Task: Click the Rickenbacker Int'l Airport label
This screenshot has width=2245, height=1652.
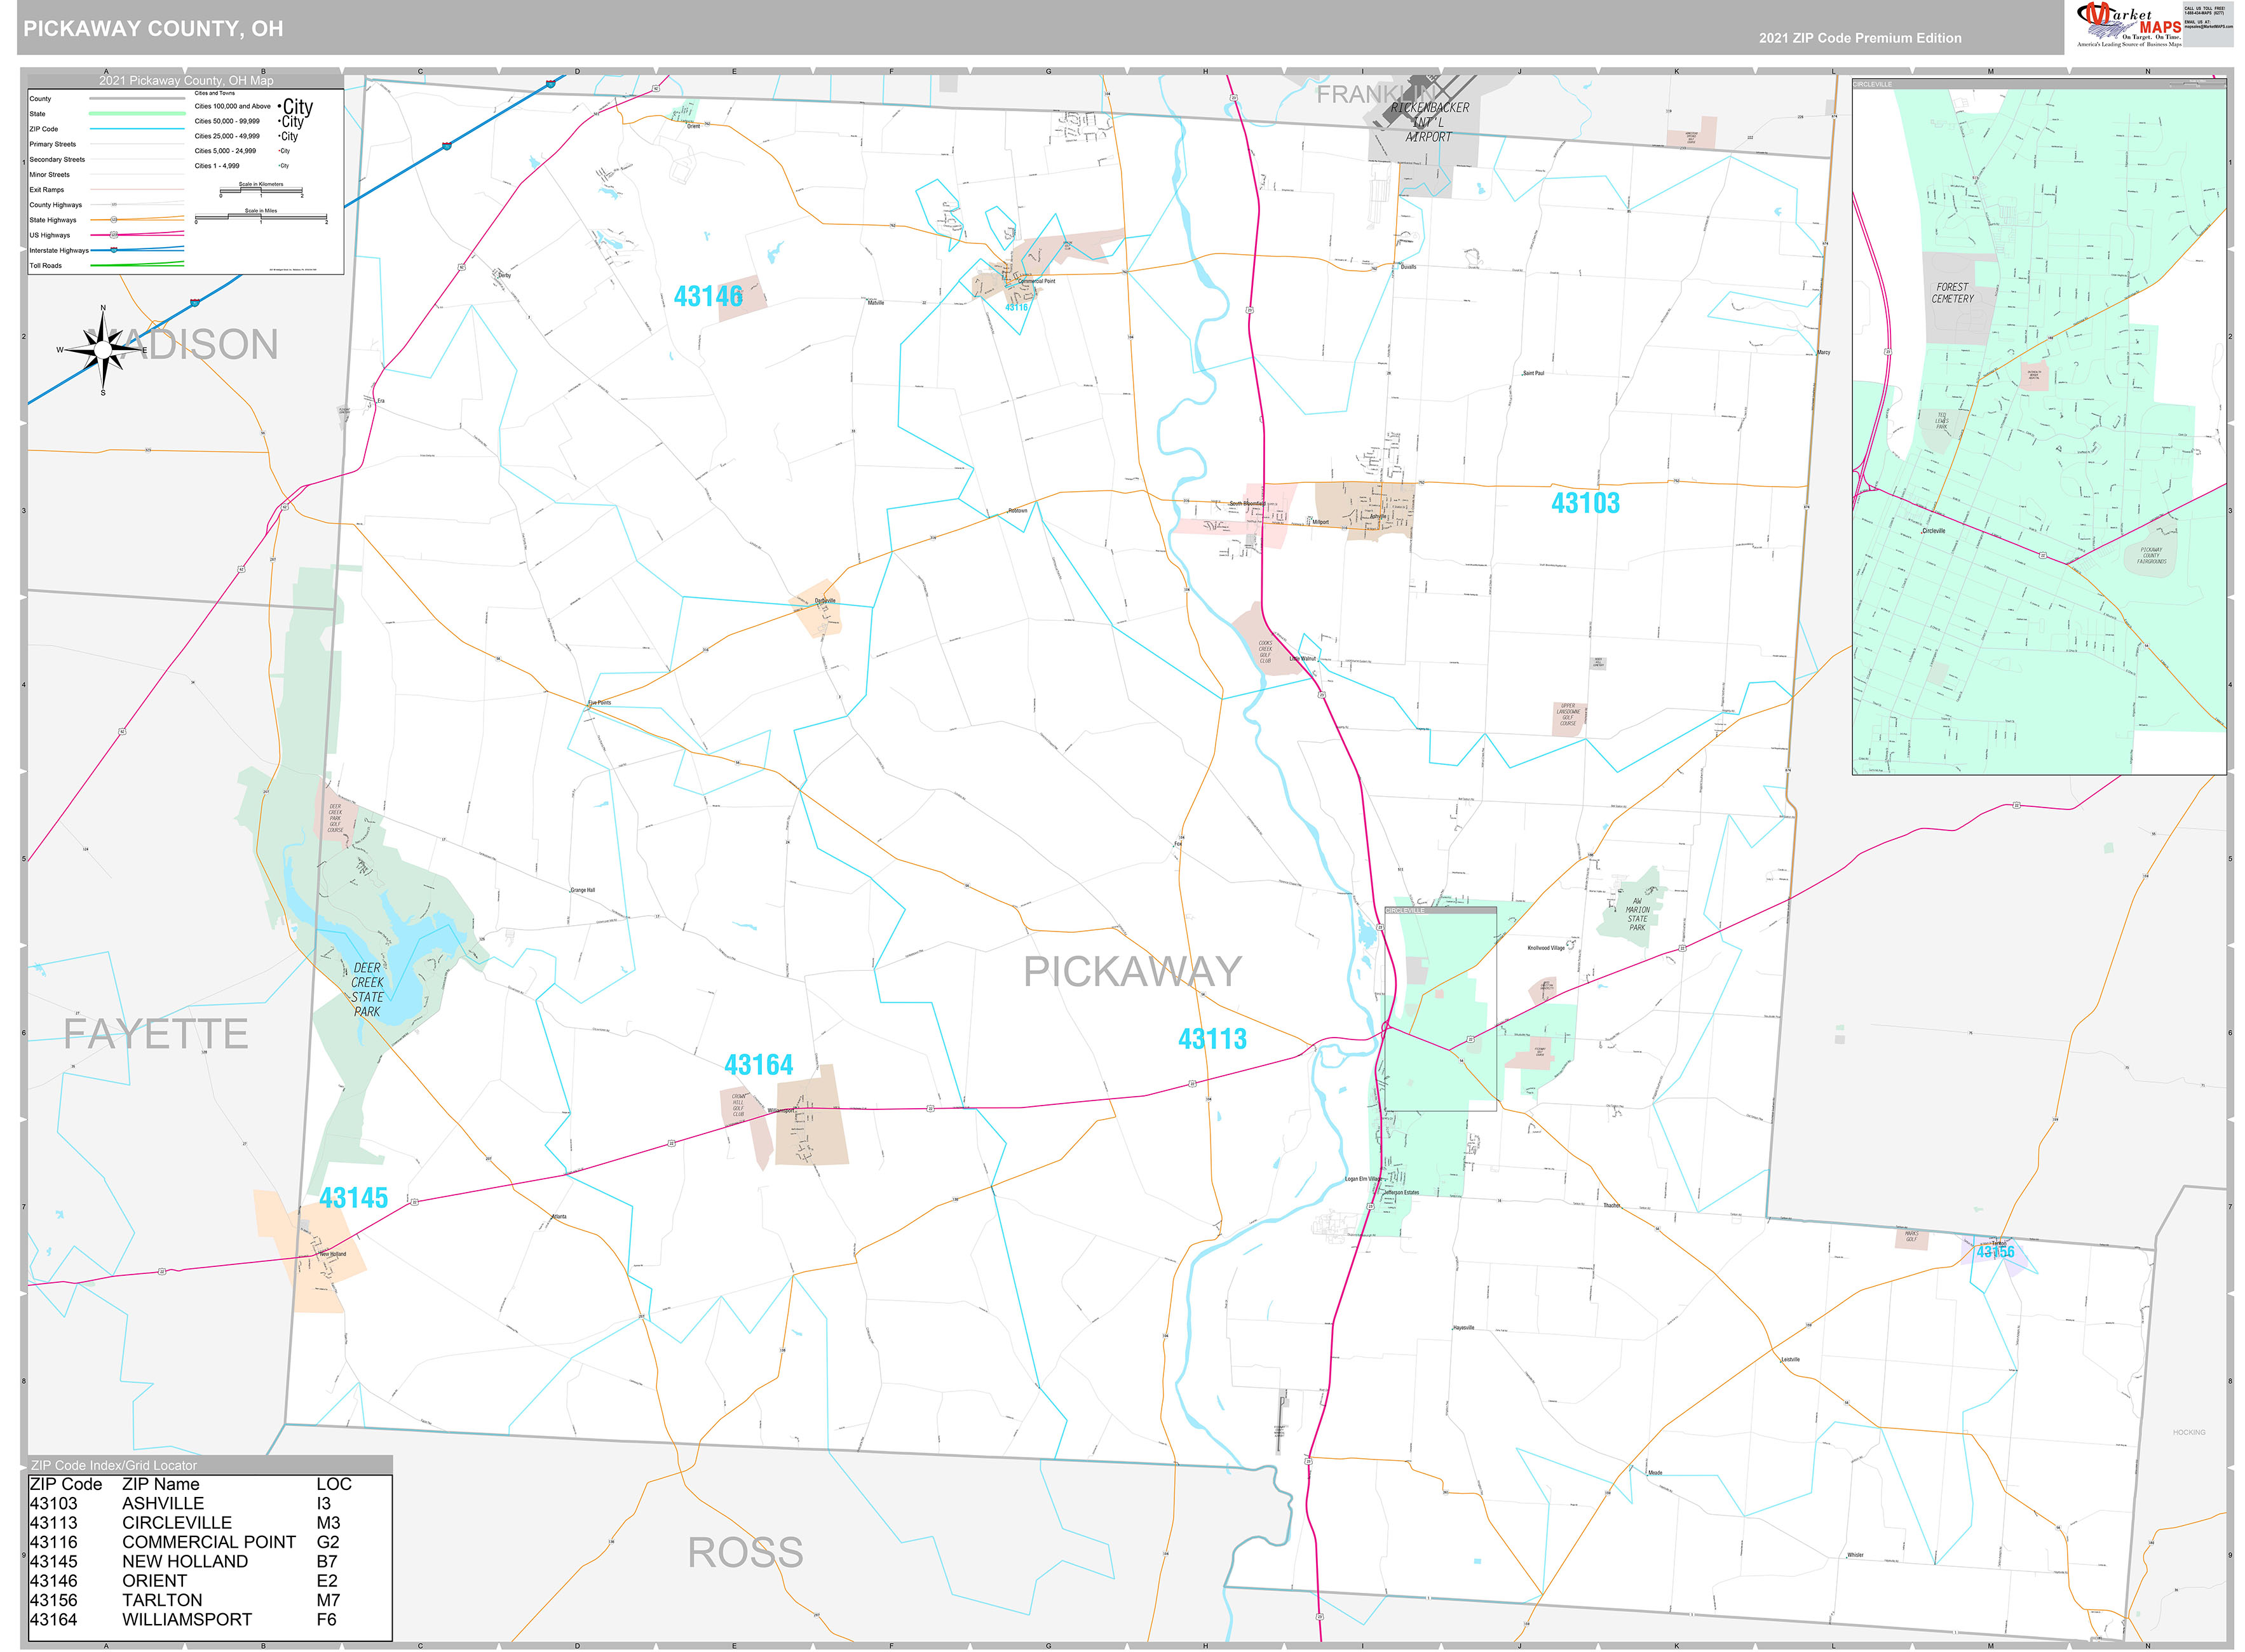Action: click(1429, 121)
